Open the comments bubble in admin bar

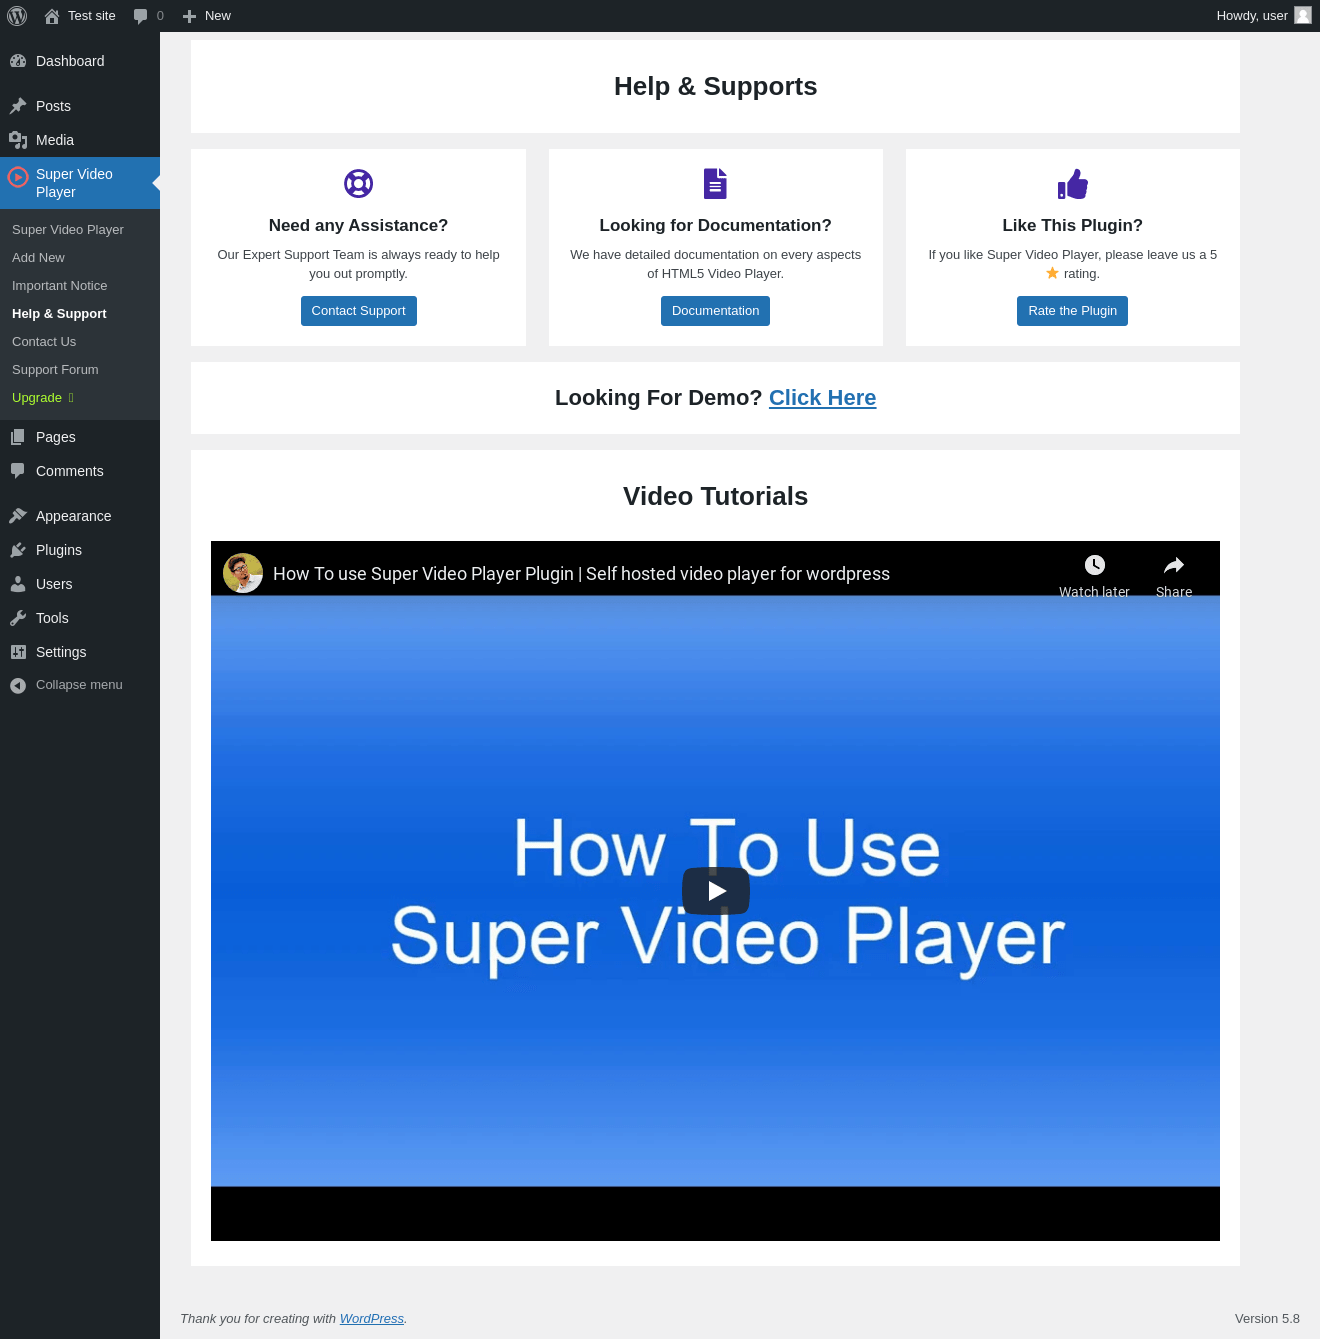(140, 16)
